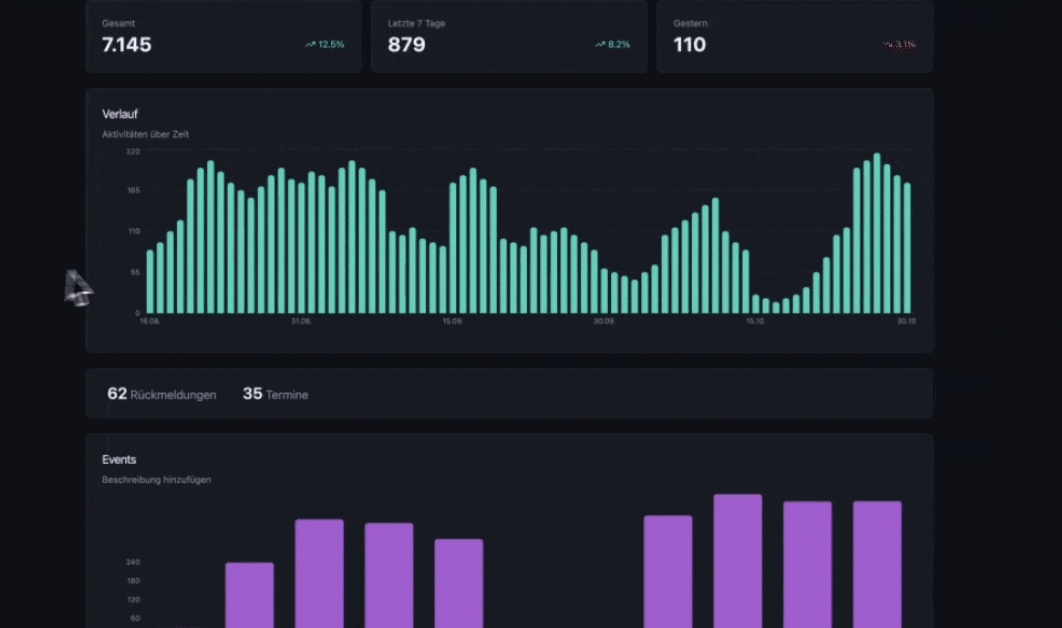
Task: Click the Gestern card label
Action: [x=690, y=23]
